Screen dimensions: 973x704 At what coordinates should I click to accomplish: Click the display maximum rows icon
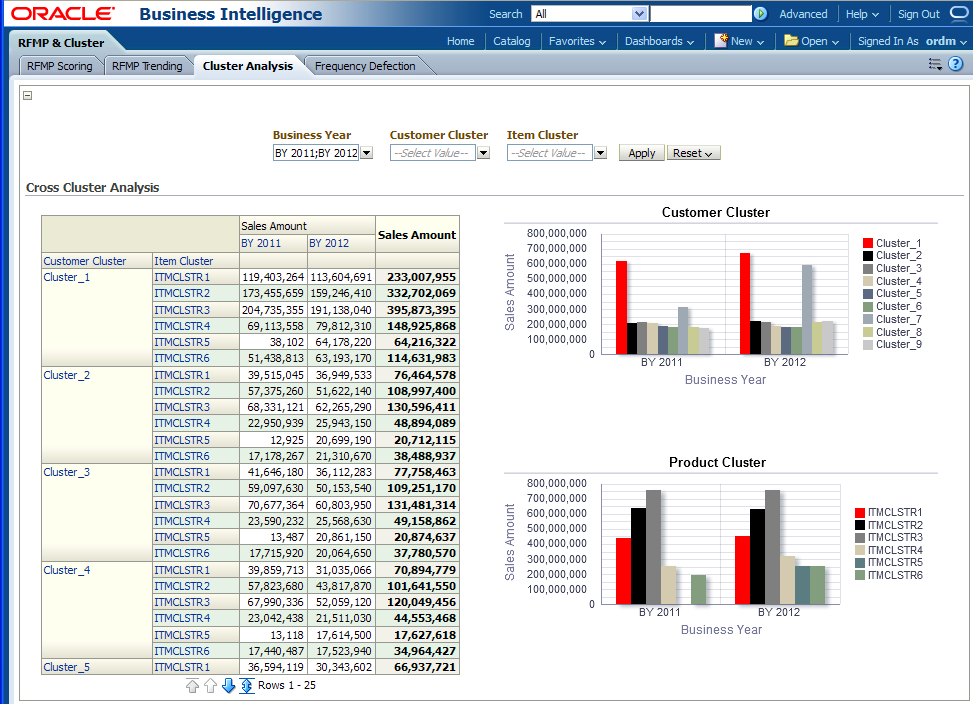click(246, 686)
